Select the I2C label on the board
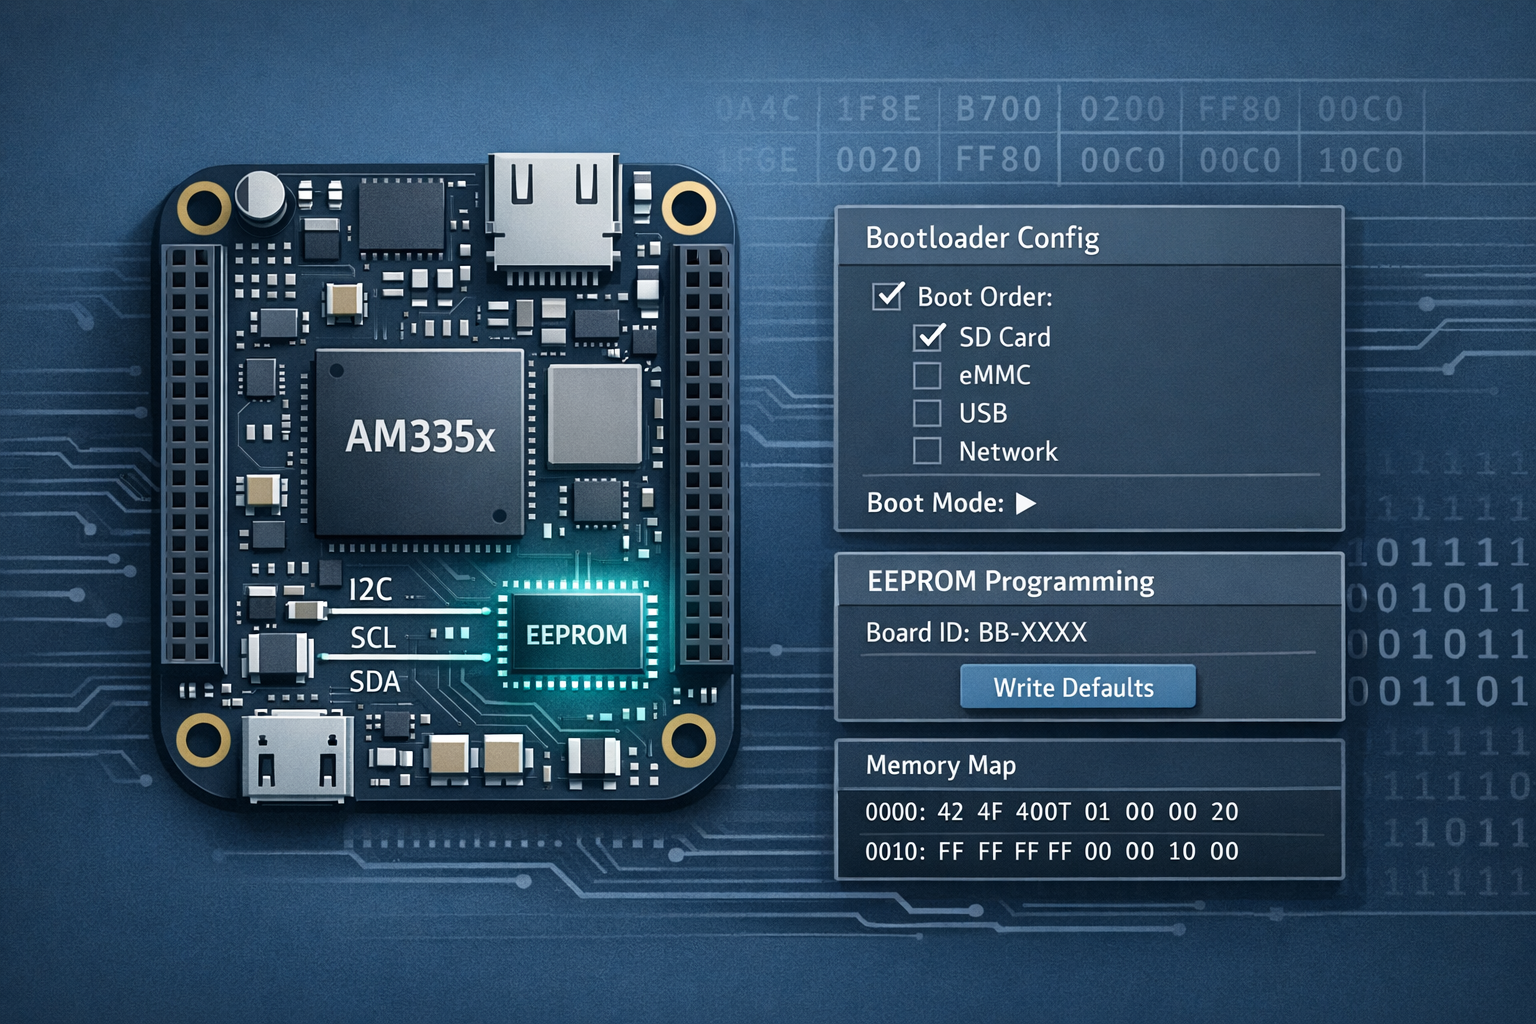Viewport: 1536px width, 1024px height. coord(371,588)
